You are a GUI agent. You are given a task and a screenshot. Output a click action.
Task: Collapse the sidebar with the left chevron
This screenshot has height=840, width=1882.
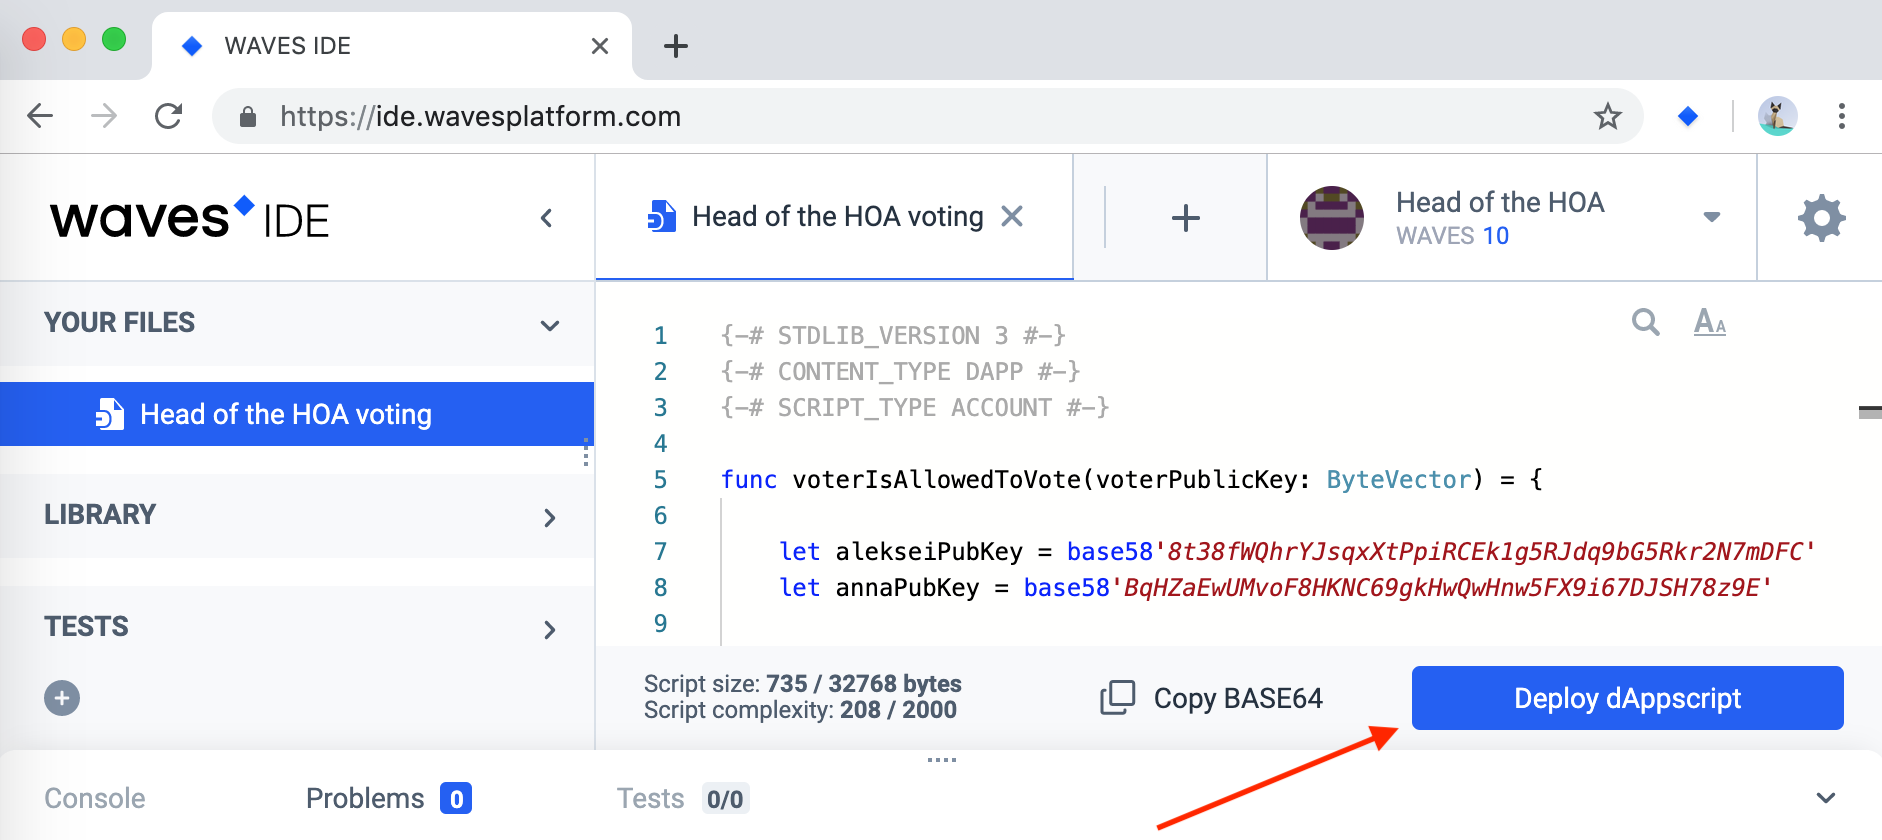coord(546,218)
